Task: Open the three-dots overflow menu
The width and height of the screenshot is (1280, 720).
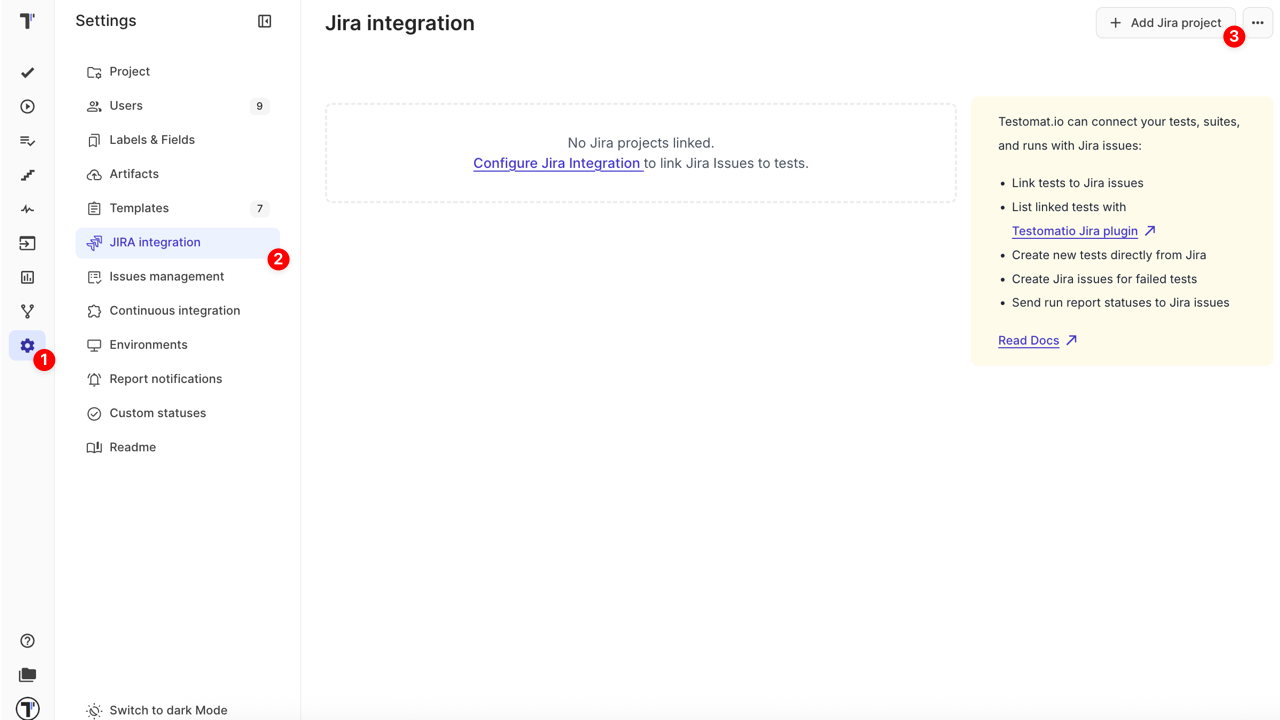Action: (1257, 22)
